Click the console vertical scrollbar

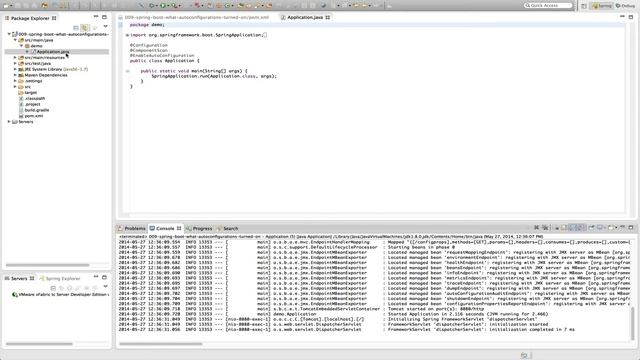(x=633, y=323)
